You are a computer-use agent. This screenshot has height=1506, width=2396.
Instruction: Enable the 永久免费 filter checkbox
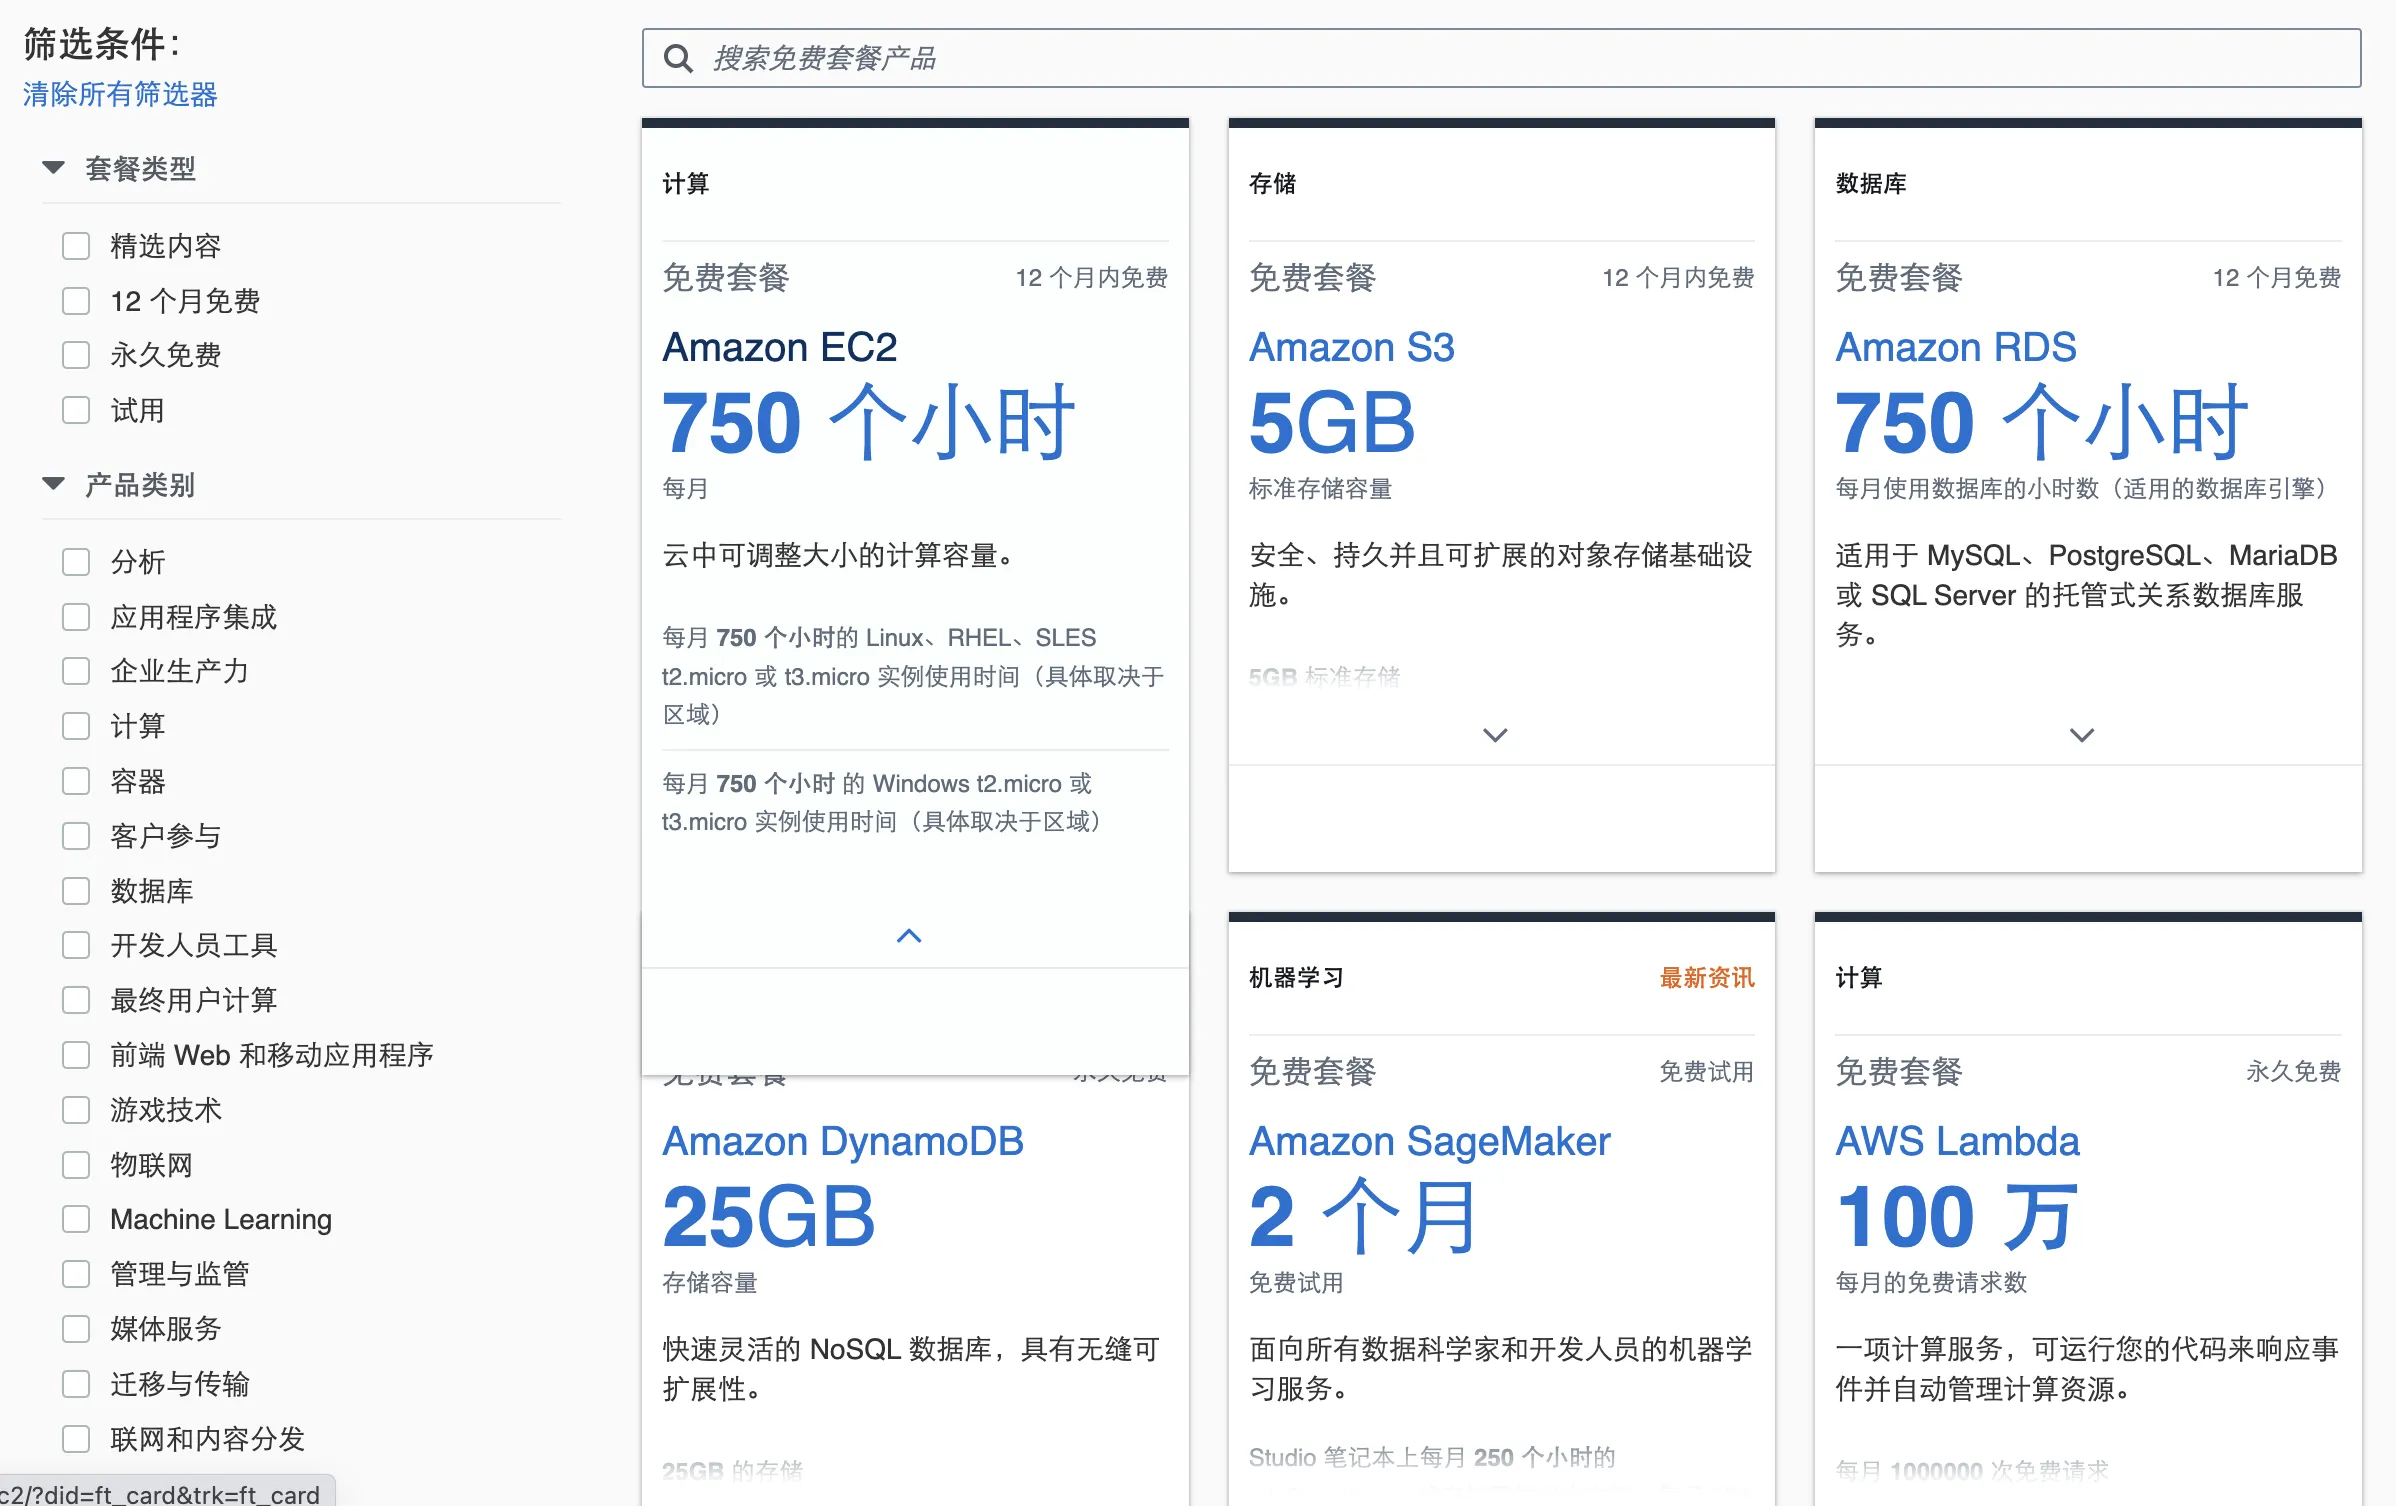pos(76,355)
